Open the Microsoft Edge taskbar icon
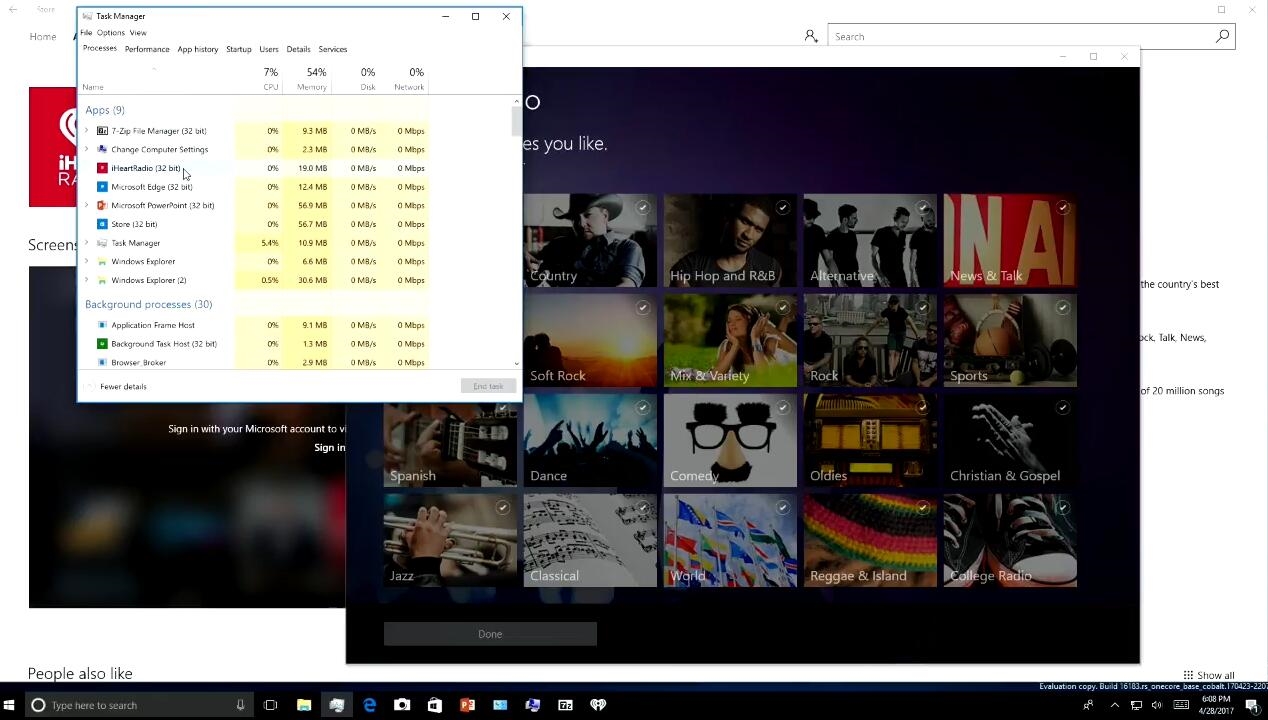1268x720 pixels. pyautogui.click(x=369, y=705)
